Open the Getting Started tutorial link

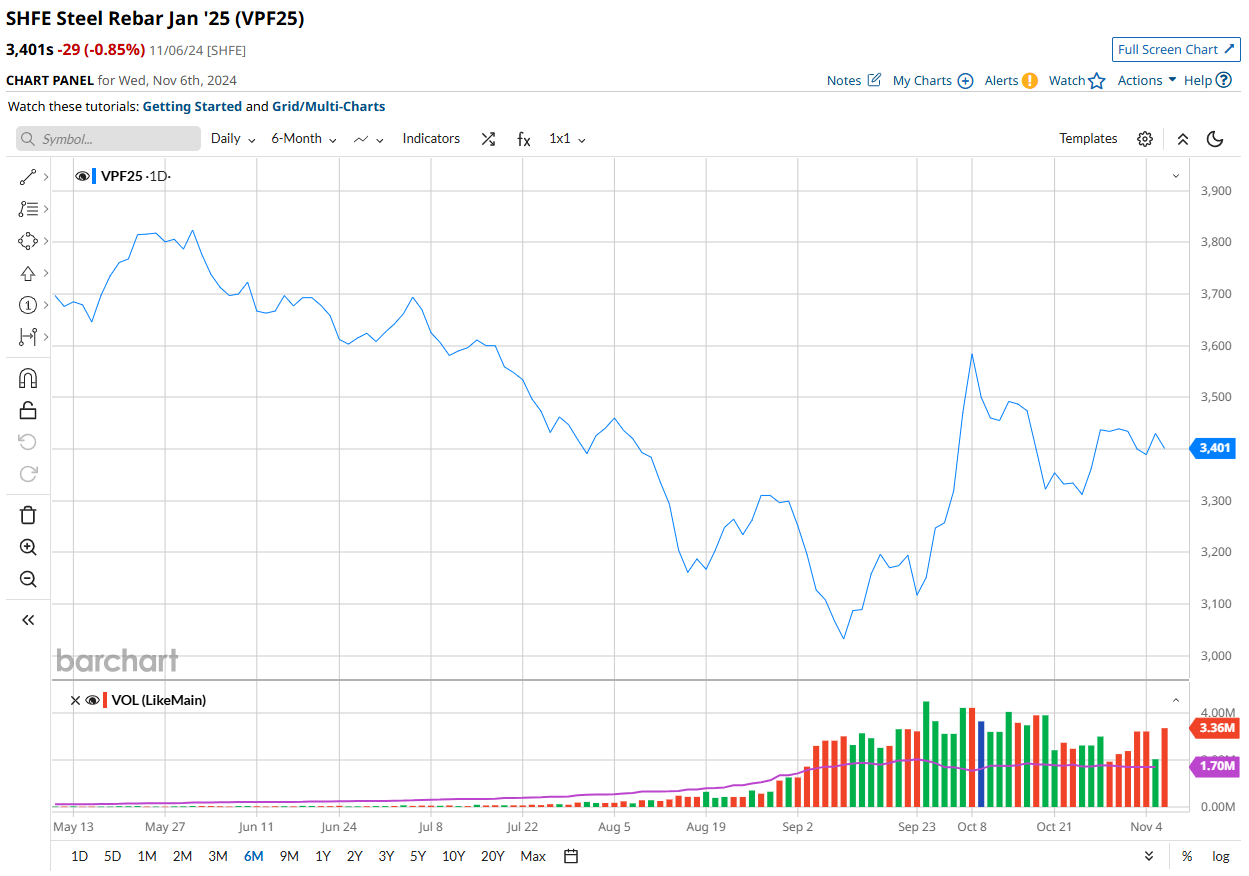192,106
